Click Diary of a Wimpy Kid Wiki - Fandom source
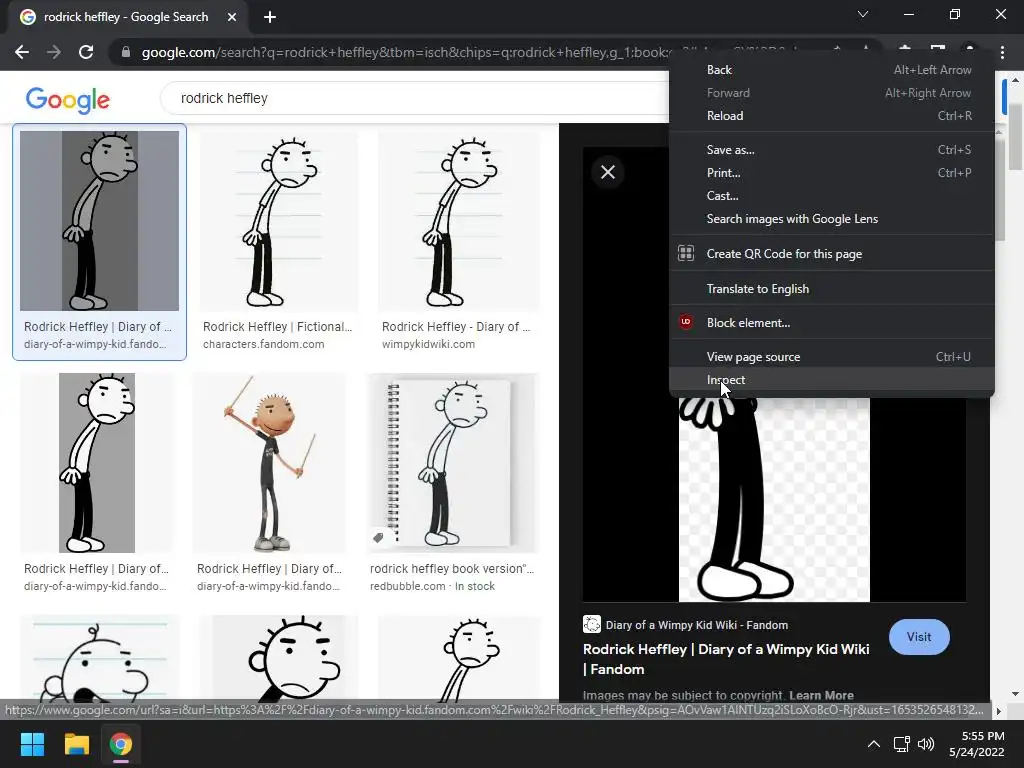Viewport: 1024px width, 768px height. [x=697, y=625]
